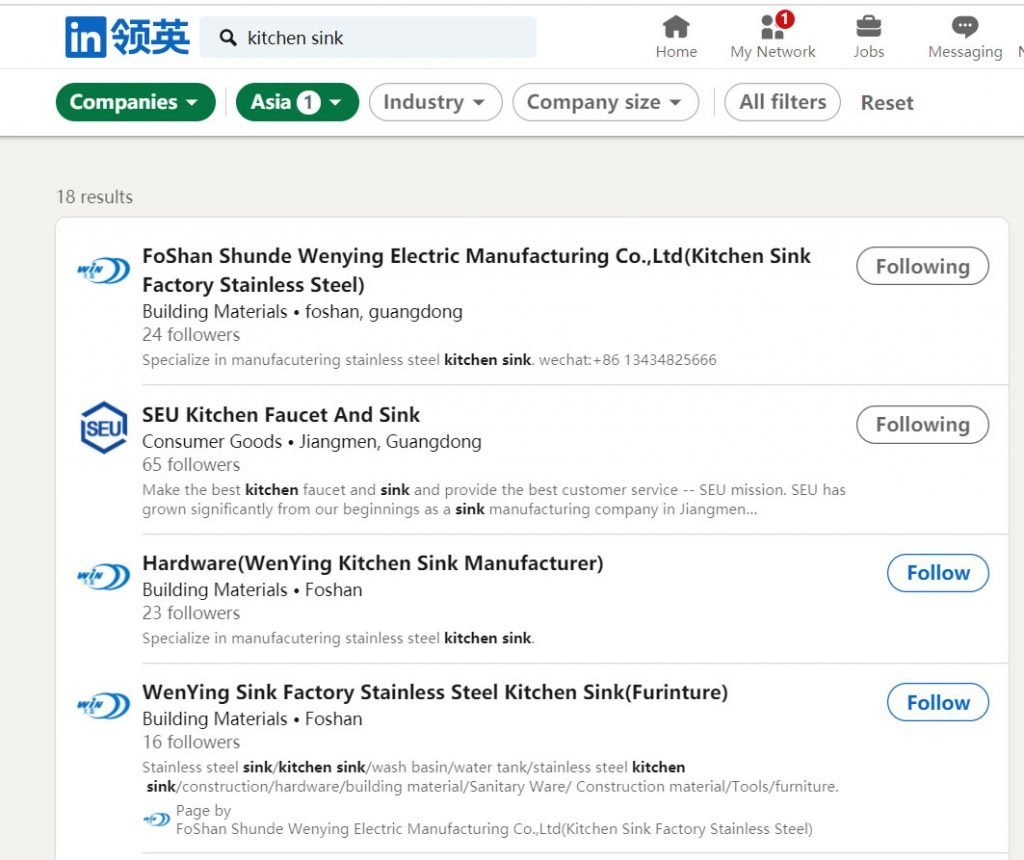This screenshot has height=860, width=1024.
Task: Click '24 followers' text
Action: click(191, 334)
